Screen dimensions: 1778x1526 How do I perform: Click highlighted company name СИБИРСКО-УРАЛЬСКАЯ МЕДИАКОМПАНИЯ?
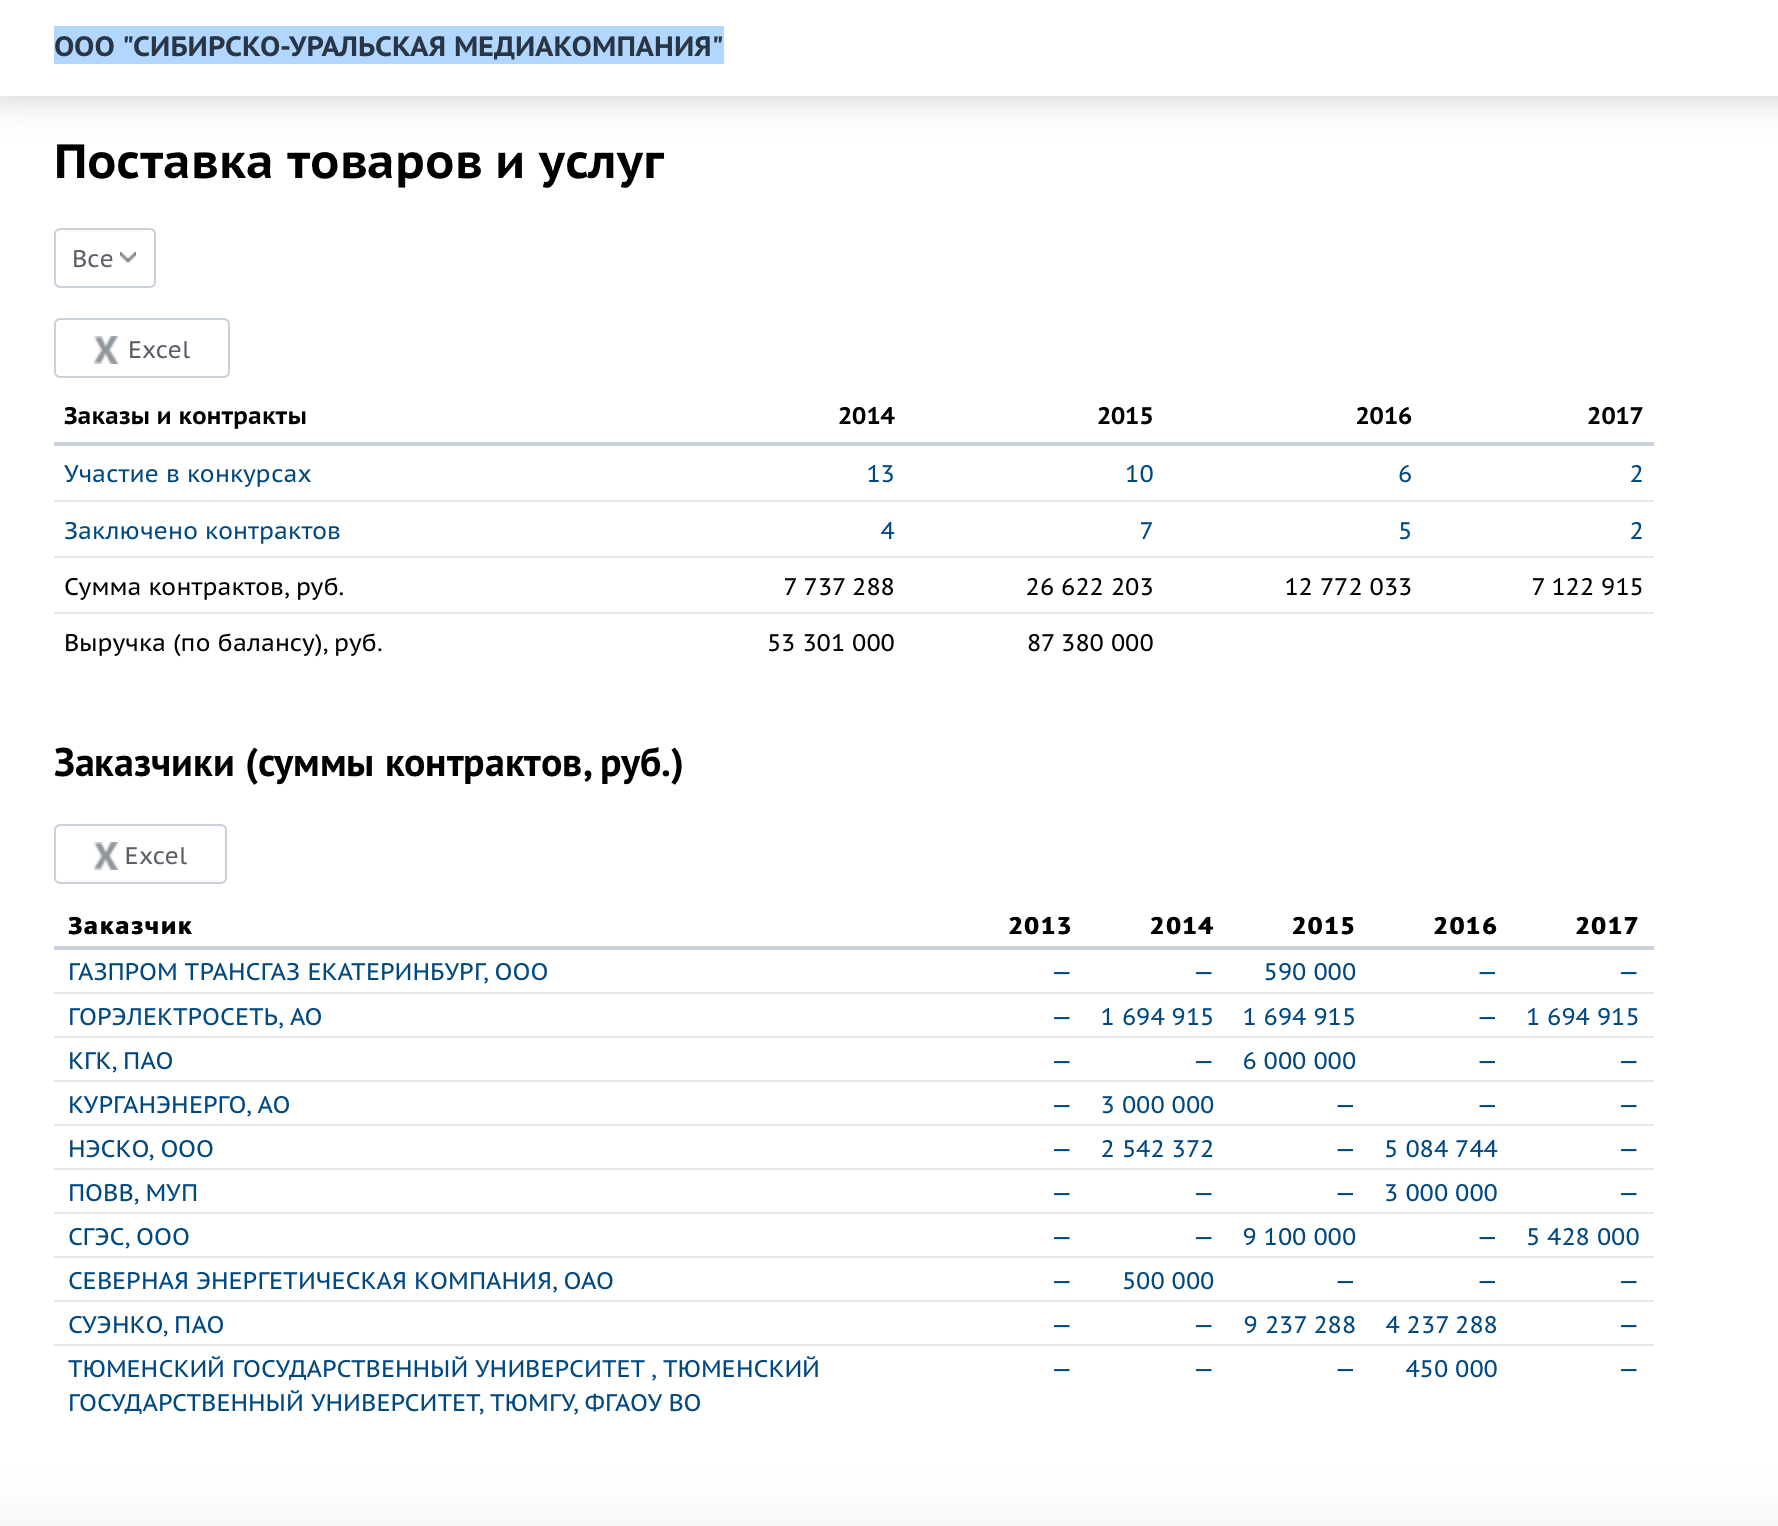tap(388, 46)
